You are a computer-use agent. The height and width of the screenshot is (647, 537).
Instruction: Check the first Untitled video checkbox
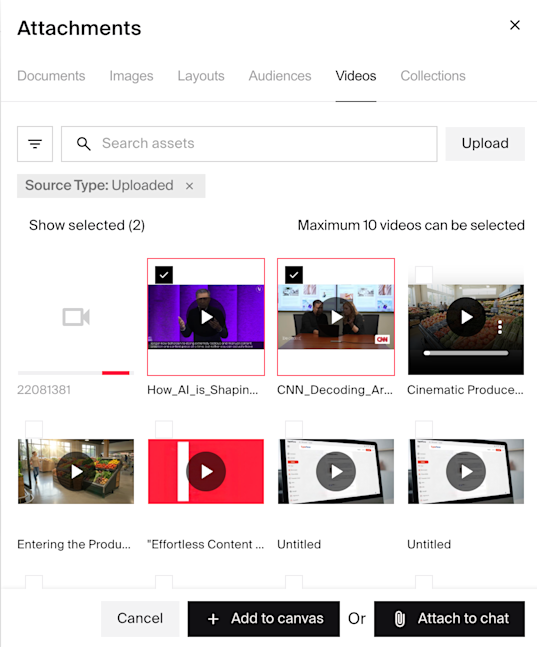pos(294,429)
